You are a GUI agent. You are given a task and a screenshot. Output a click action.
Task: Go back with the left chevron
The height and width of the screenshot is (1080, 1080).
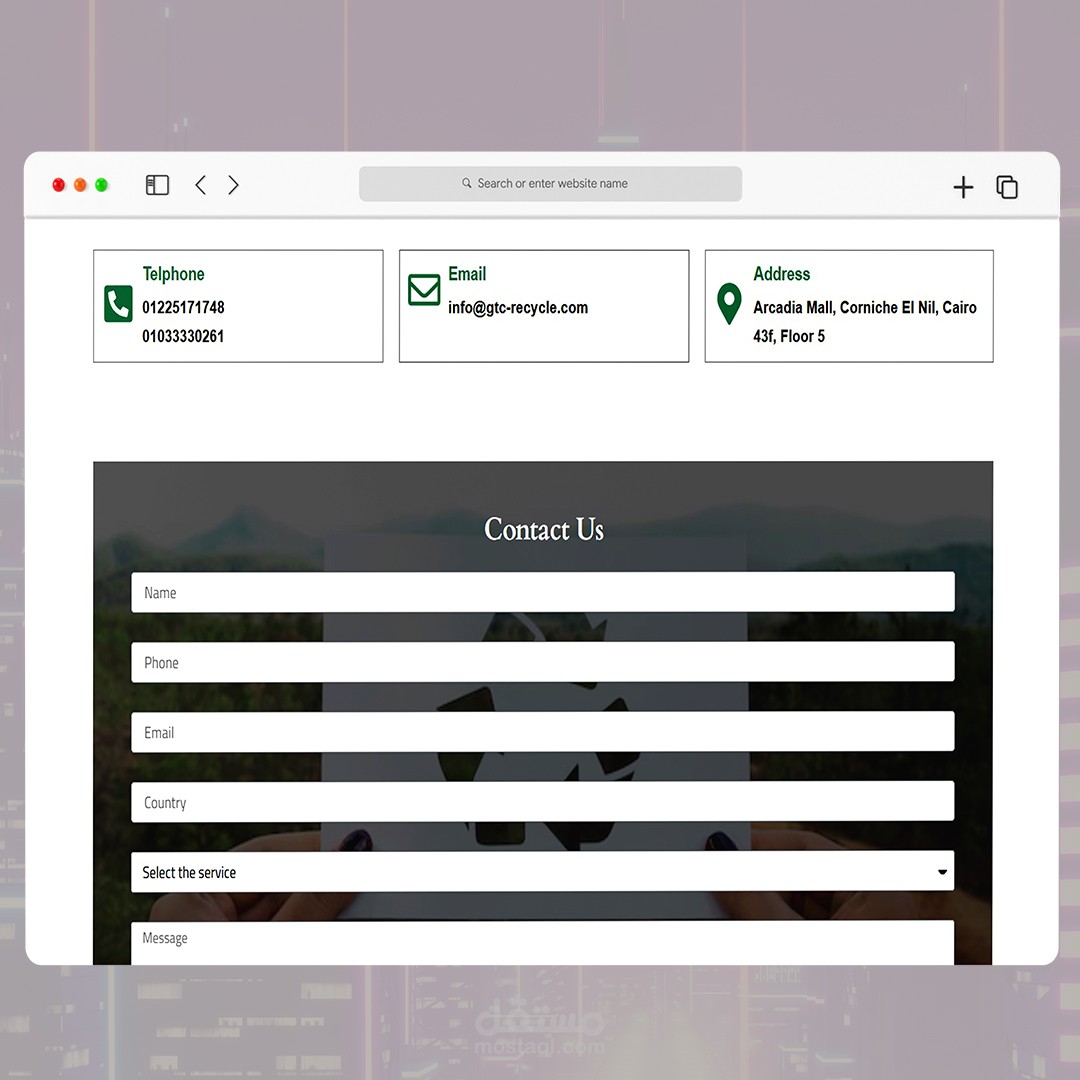click(200, 185)
